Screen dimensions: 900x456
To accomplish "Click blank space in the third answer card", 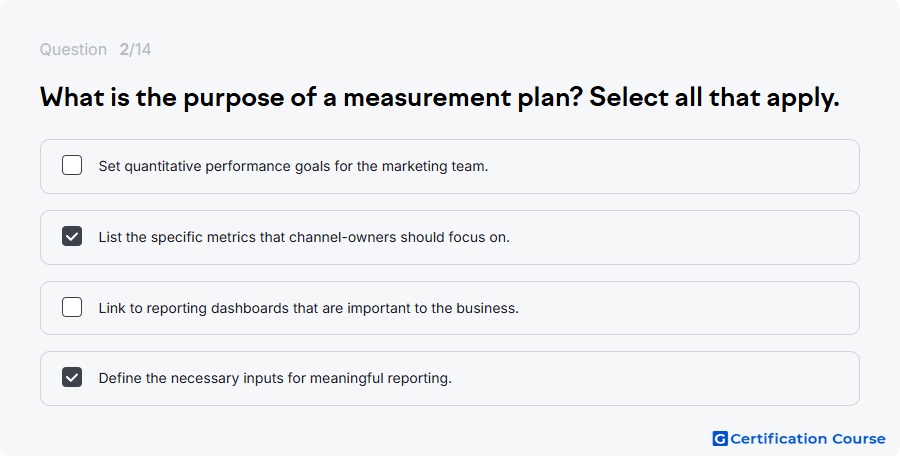I will coord(689,308).
